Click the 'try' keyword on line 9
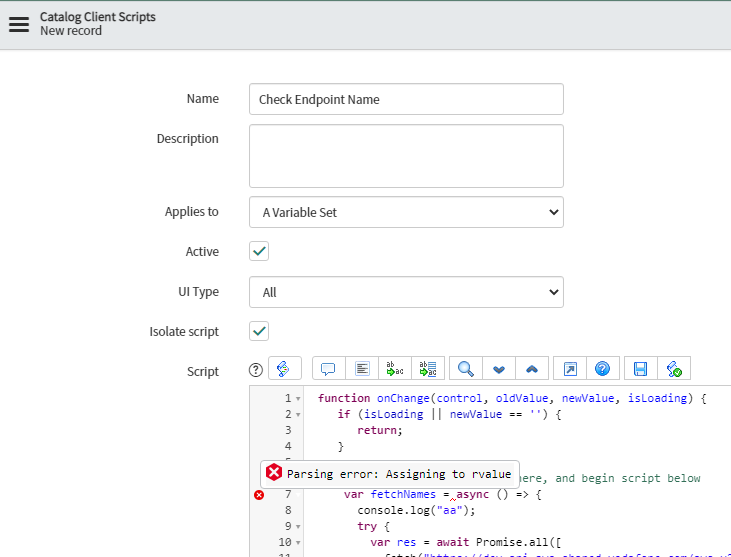This screenshot has height=557, width=731. coord(367,527)
